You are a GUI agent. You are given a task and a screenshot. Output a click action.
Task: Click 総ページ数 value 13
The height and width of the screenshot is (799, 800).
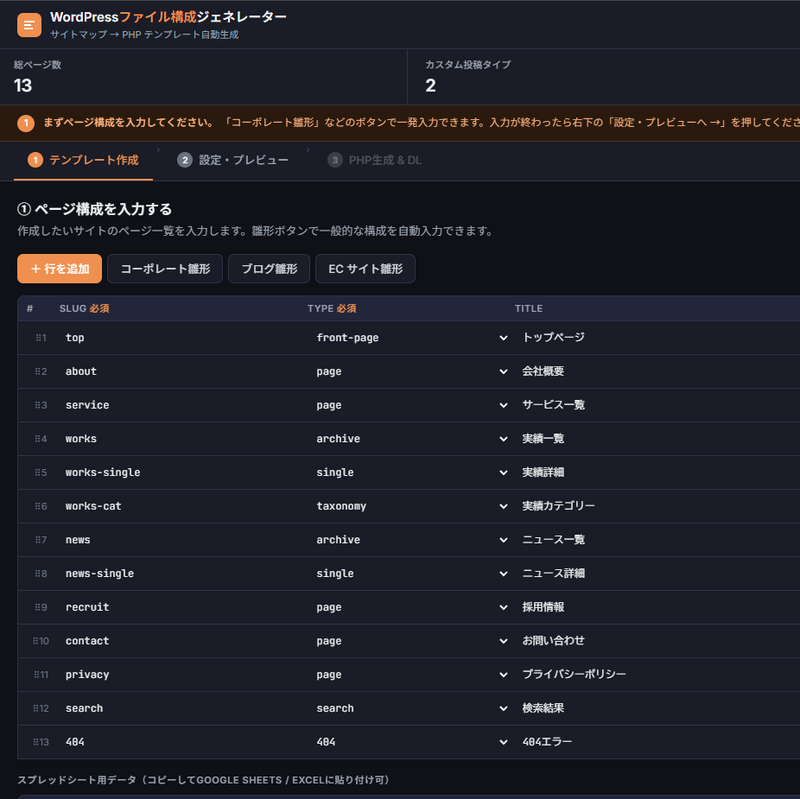click(x=23, y=86)
